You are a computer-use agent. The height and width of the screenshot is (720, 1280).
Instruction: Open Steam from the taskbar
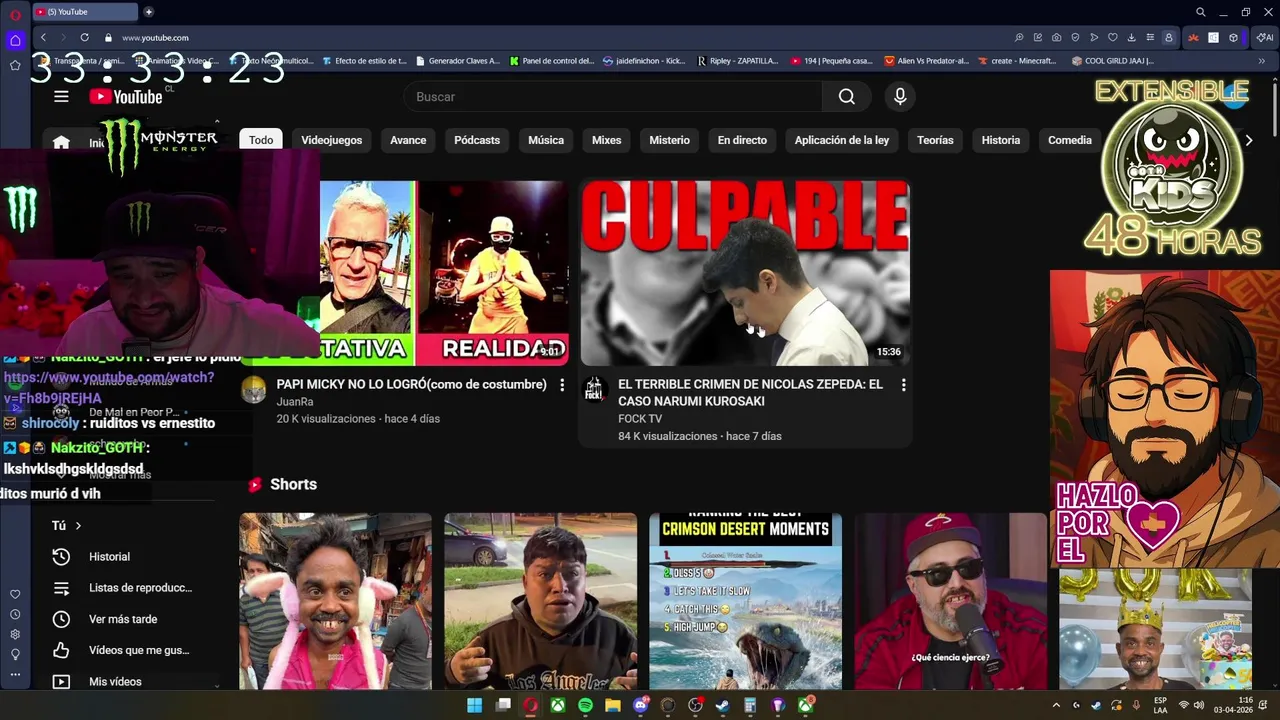(x=723, y=705)
